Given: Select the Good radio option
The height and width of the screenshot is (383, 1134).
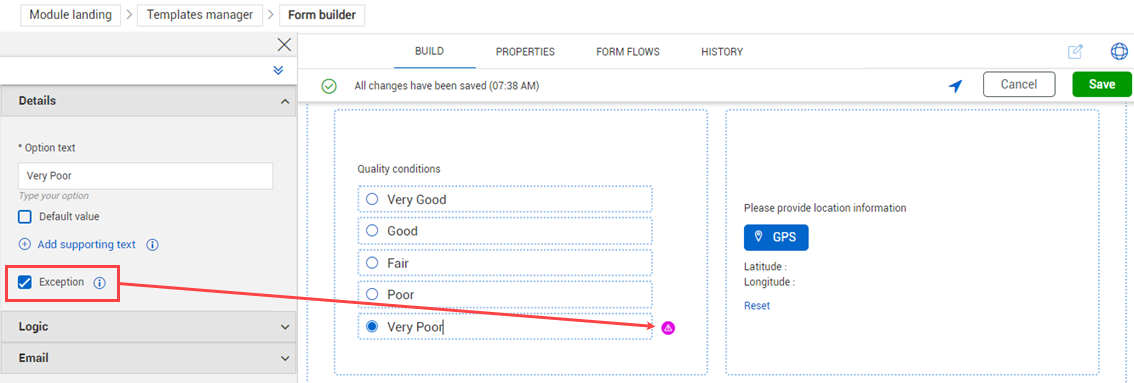Looking at the screenshot, I should (x=372, y=231).
